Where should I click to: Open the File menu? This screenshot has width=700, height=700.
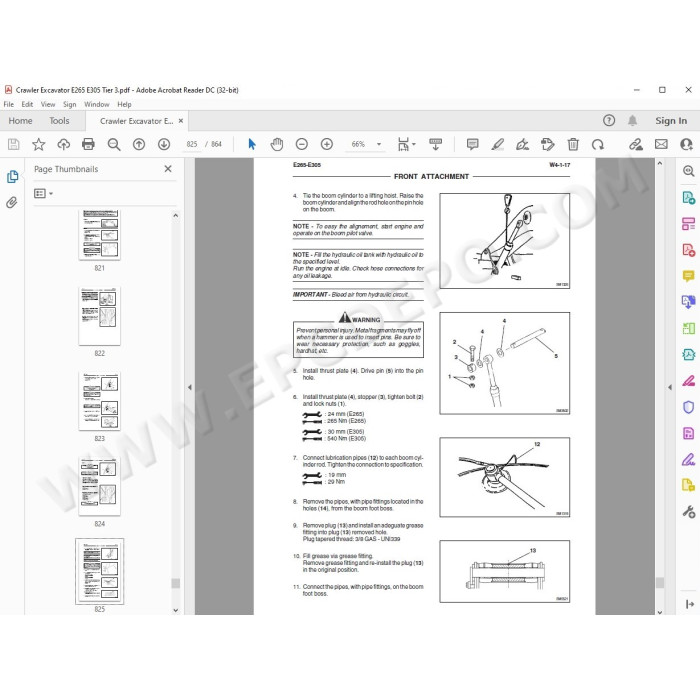pyautogui.click(x=8, y=104)
